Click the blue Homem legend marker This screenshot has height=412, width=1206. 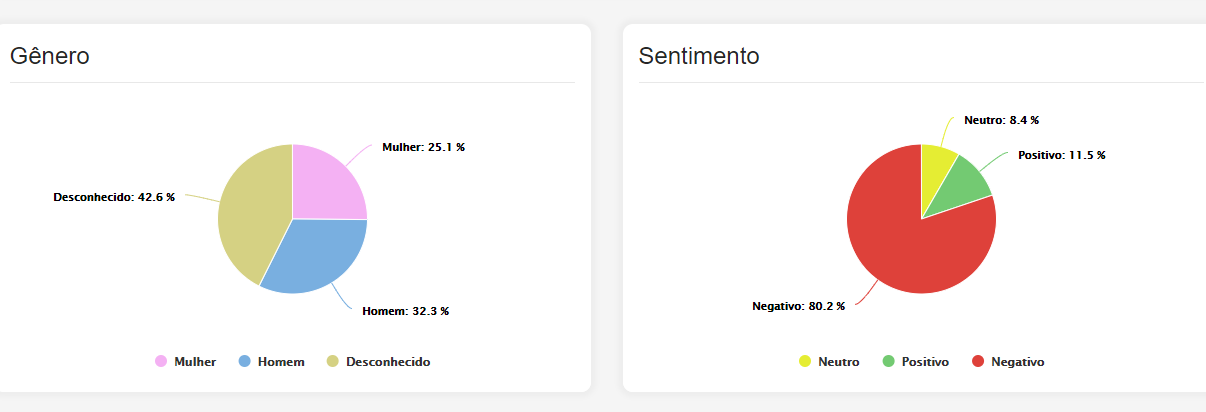(x=244, y=361)
